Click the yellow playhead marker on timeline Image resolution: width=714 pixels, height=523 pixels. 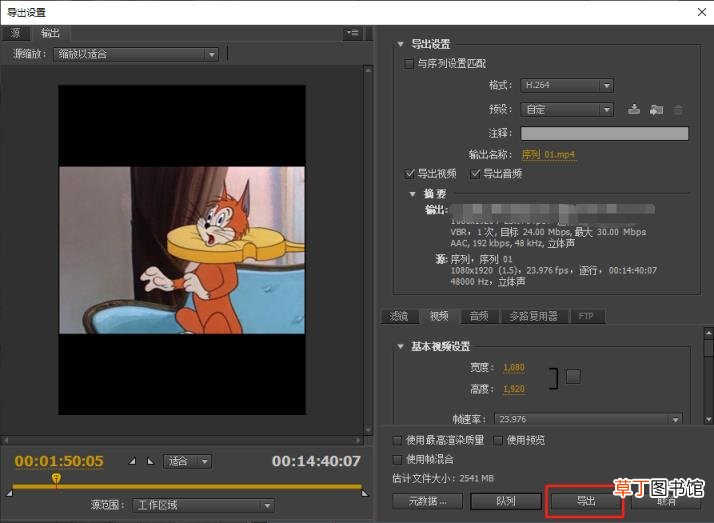pyautogui.click(x=56, y=479)
